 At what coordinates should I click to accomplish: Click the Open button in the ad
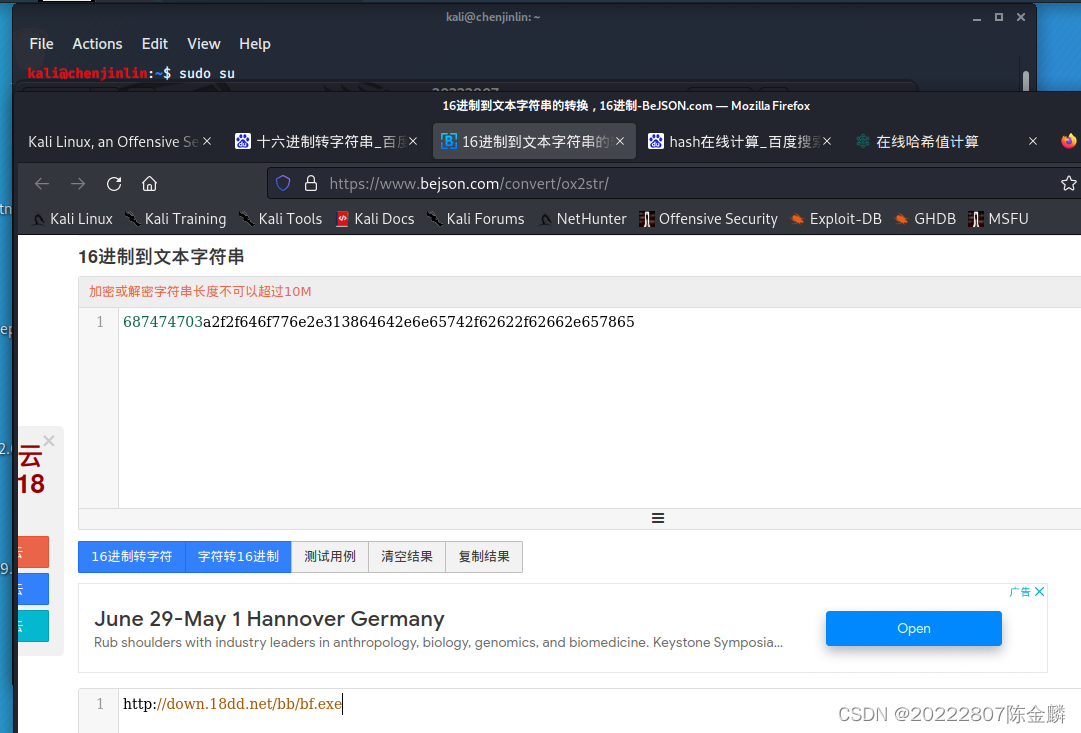913,628
